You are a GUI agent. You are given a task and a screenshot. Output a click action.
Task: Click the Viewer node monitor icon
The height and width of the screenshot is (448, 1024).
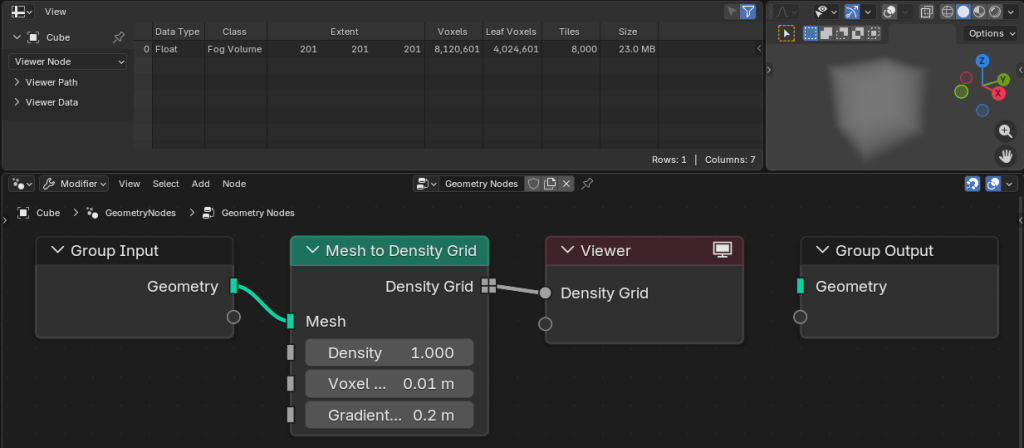click(722, 250)
